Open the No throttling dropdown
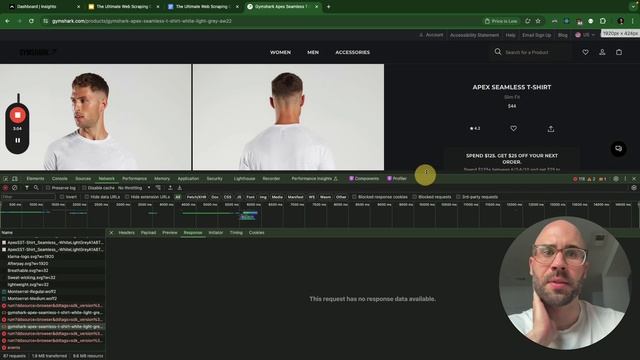 134,188
